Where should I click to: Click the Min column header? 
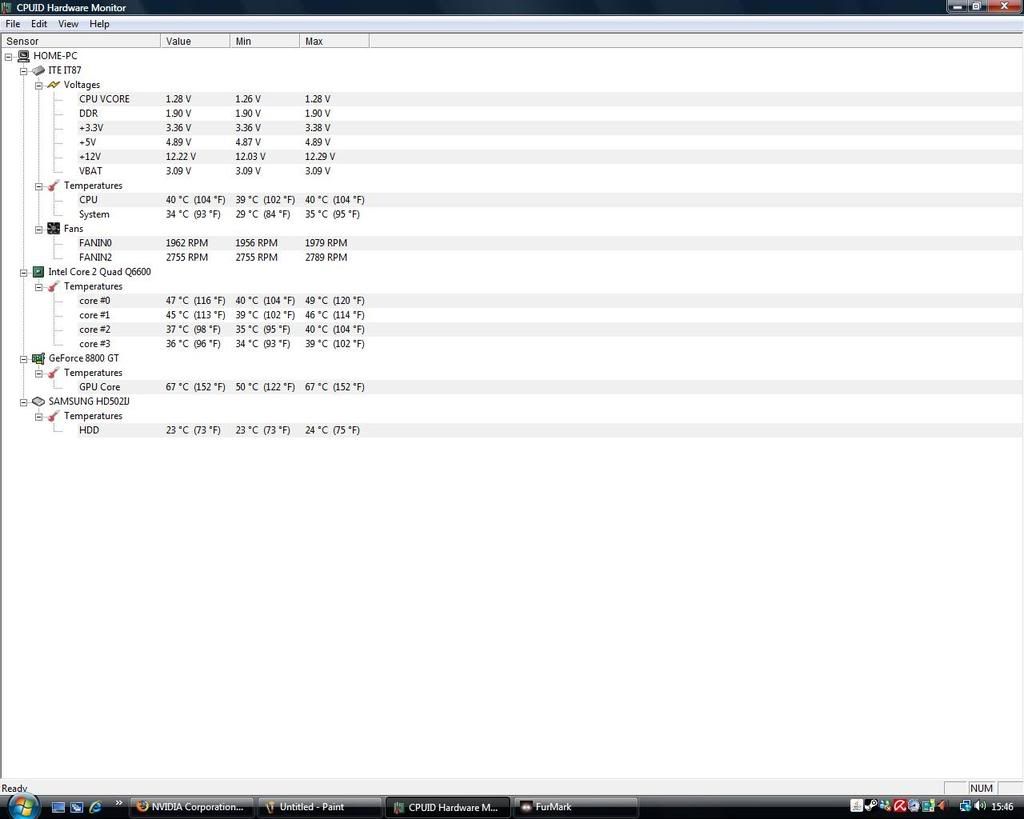265,41
